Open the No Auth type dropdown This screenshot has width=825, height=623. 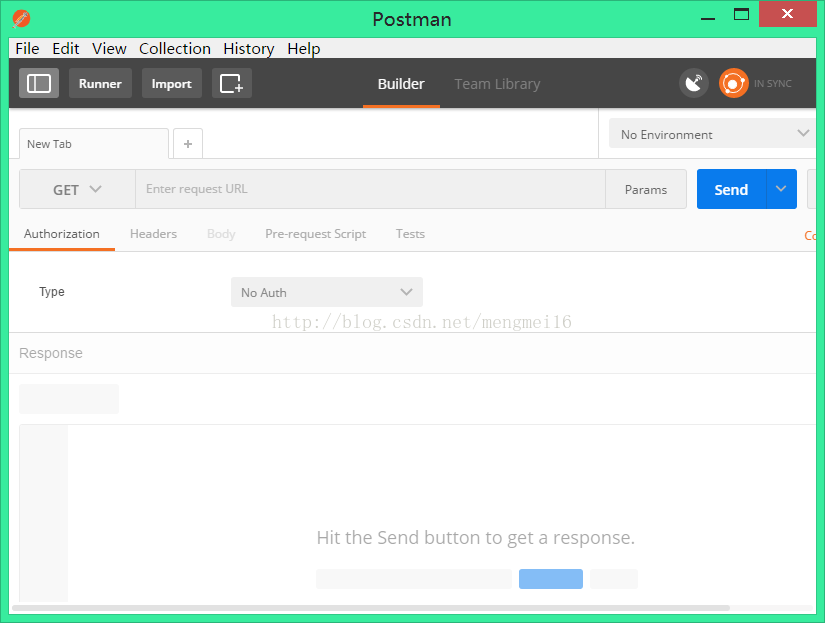(327, 292)
